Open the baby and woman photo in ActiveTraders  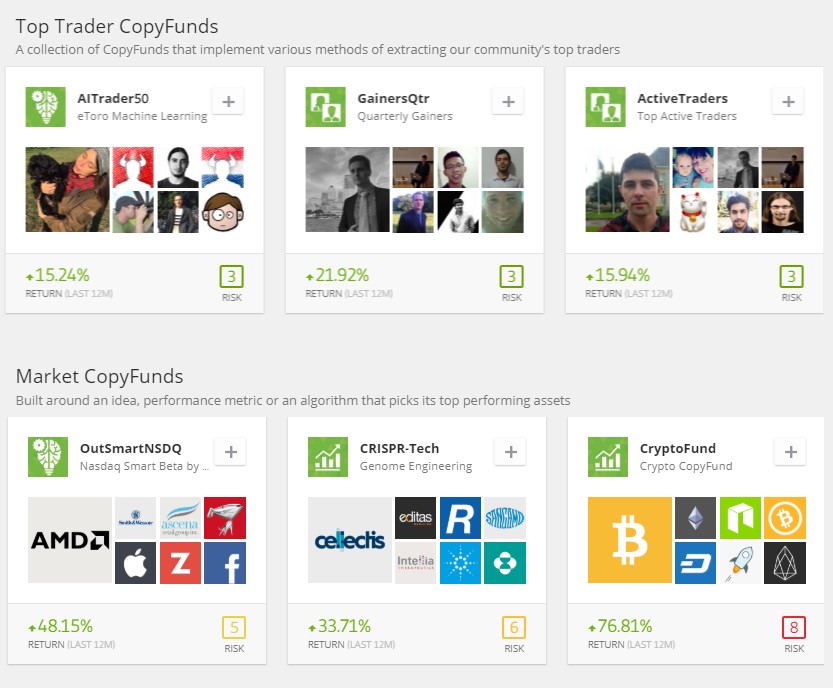693,167
